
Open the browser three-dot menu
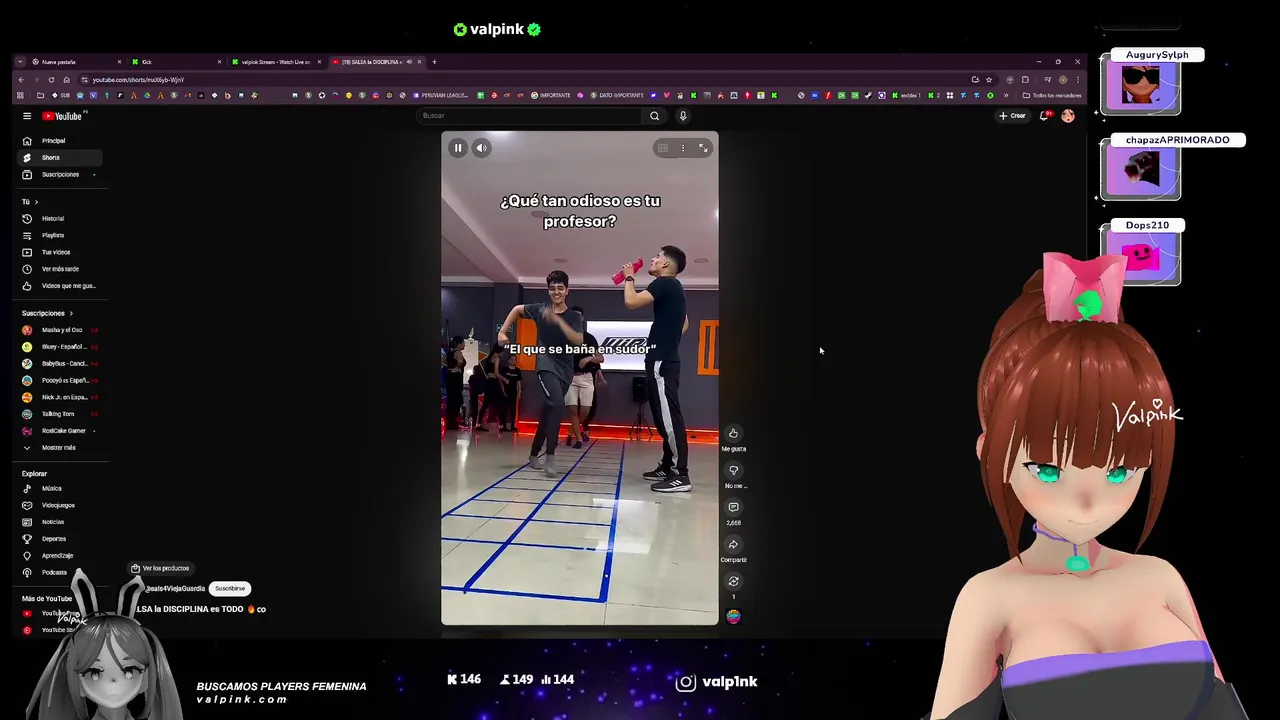coord(1077,80)
